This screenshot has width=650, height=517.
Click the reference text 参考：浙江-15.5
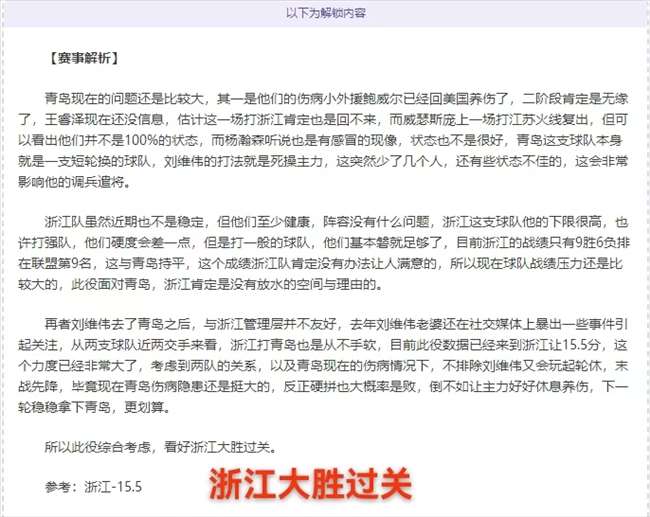(x=93, y=487)
